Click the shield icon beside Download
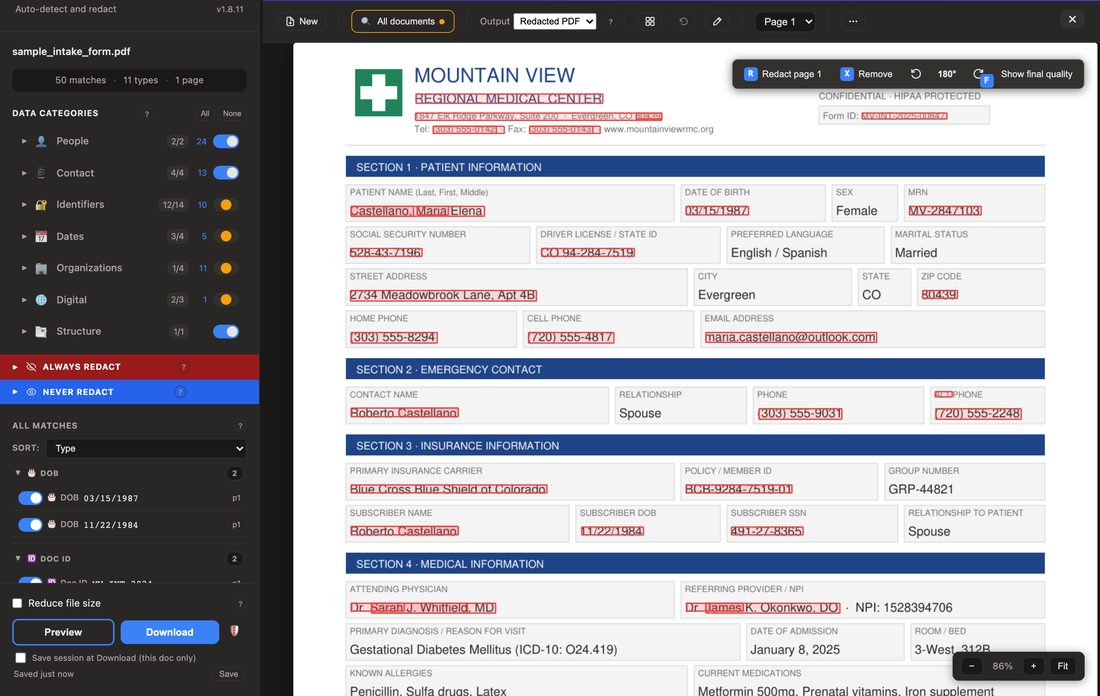This screenshot has width=1100, height=696. click(x=234, y=631)
